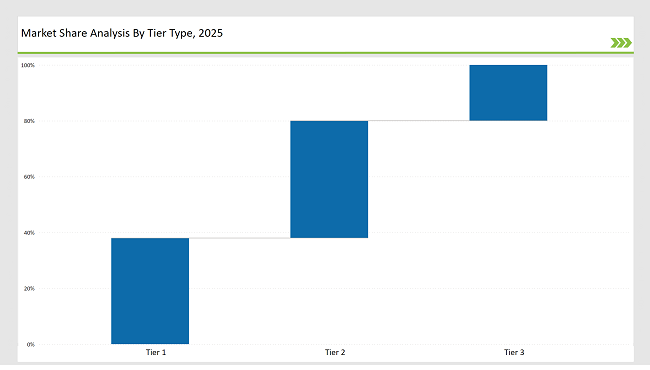The height and width of the screenshot is (370, 650).
Task: Select the Tier 2 blue bar
Action: coord(329,179)
